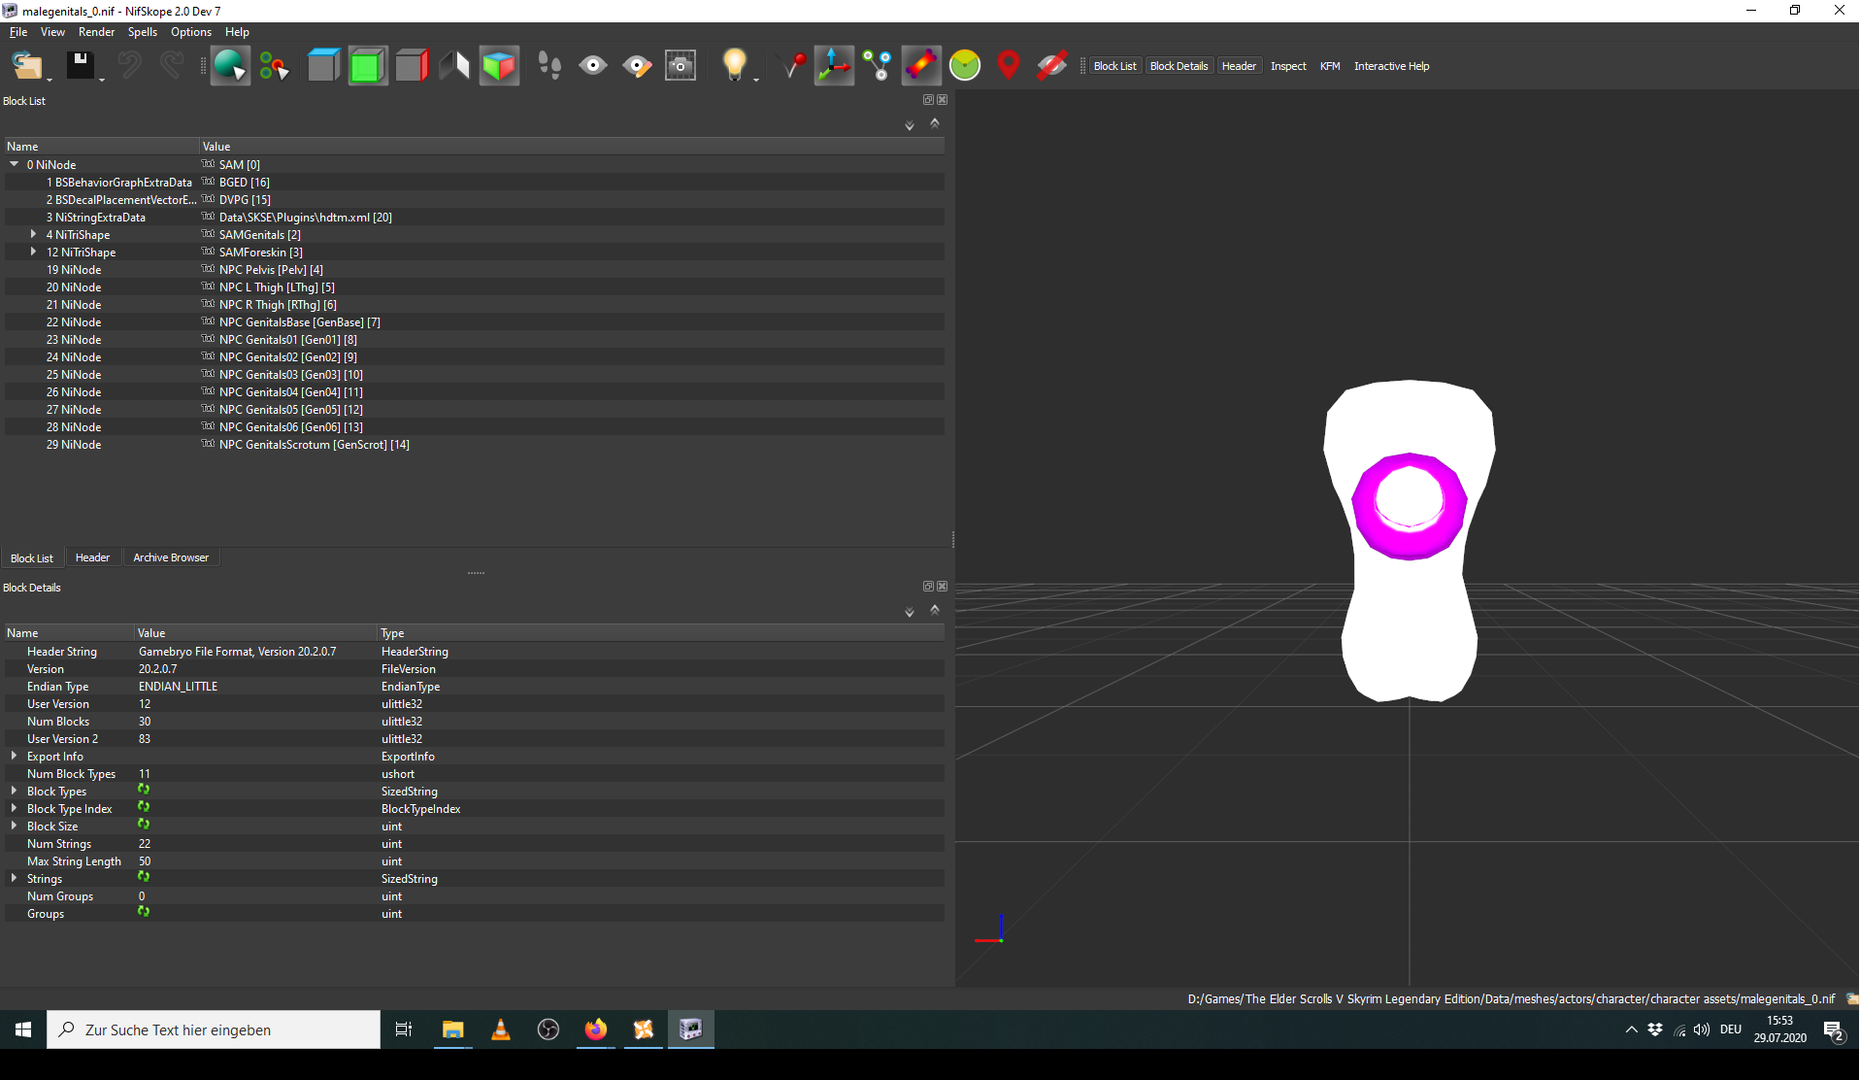Toggle the show axes icon
This screenshot has width=1860, height=1080.
coord(834,66)
